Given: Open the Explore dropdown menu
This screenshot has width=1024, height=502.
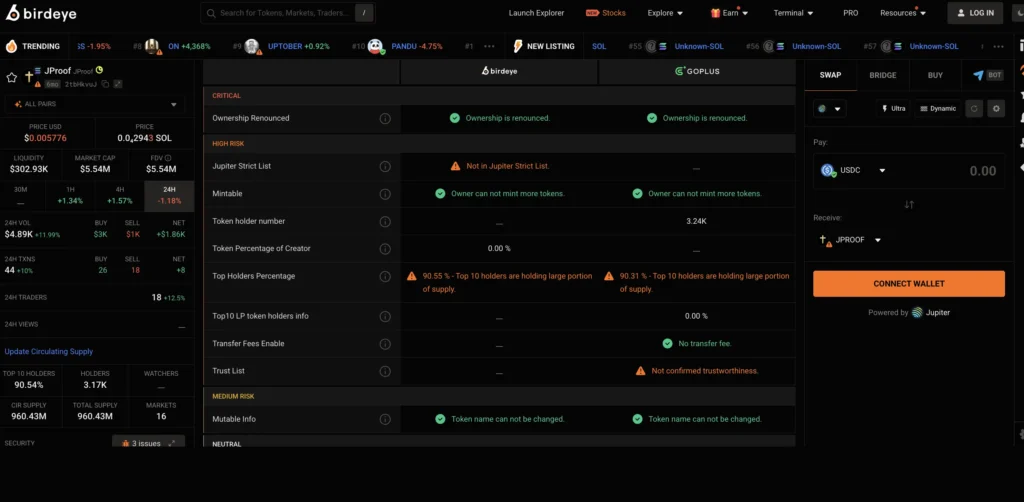Looking at the screenshot, I should (665, 12).
